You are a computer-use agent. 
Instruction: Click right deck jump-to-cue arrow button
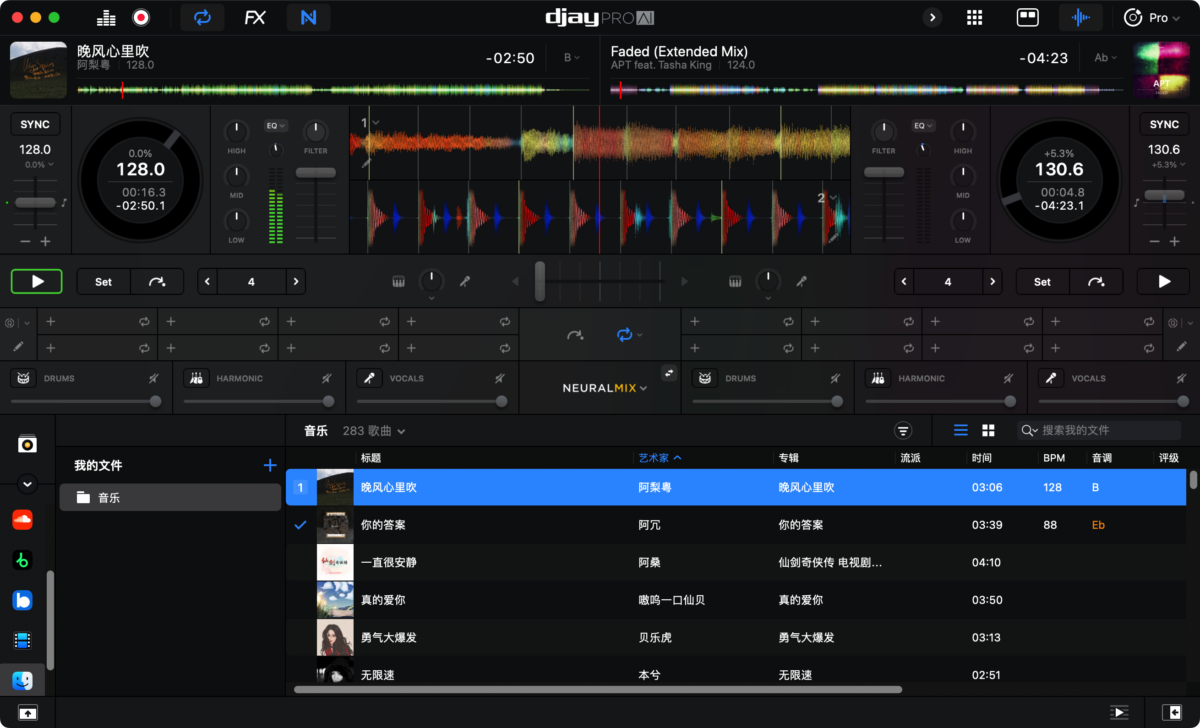(1096, 282)
